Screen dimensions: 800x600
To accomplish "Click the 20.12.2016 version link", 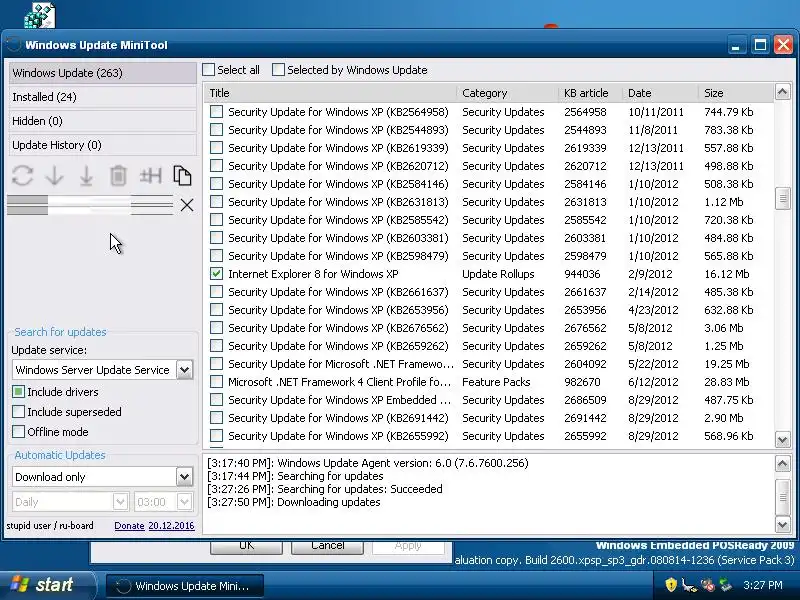I will click(171, 526).
